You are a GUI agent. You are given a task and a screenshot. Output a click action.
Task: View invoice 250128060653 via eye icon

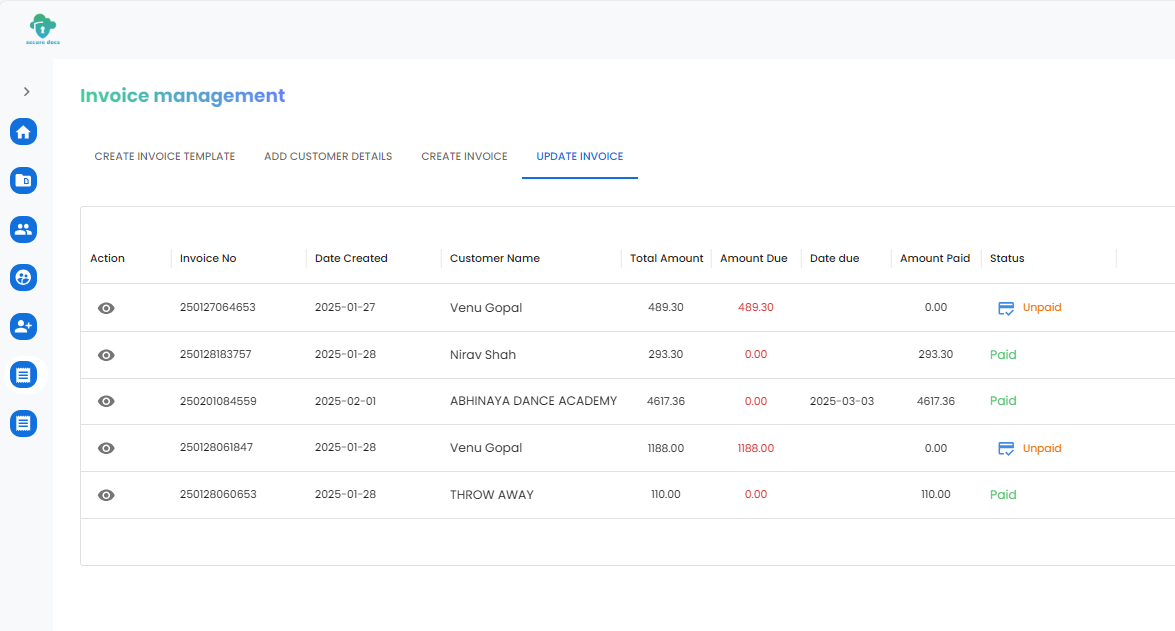[x=106, y=495]
